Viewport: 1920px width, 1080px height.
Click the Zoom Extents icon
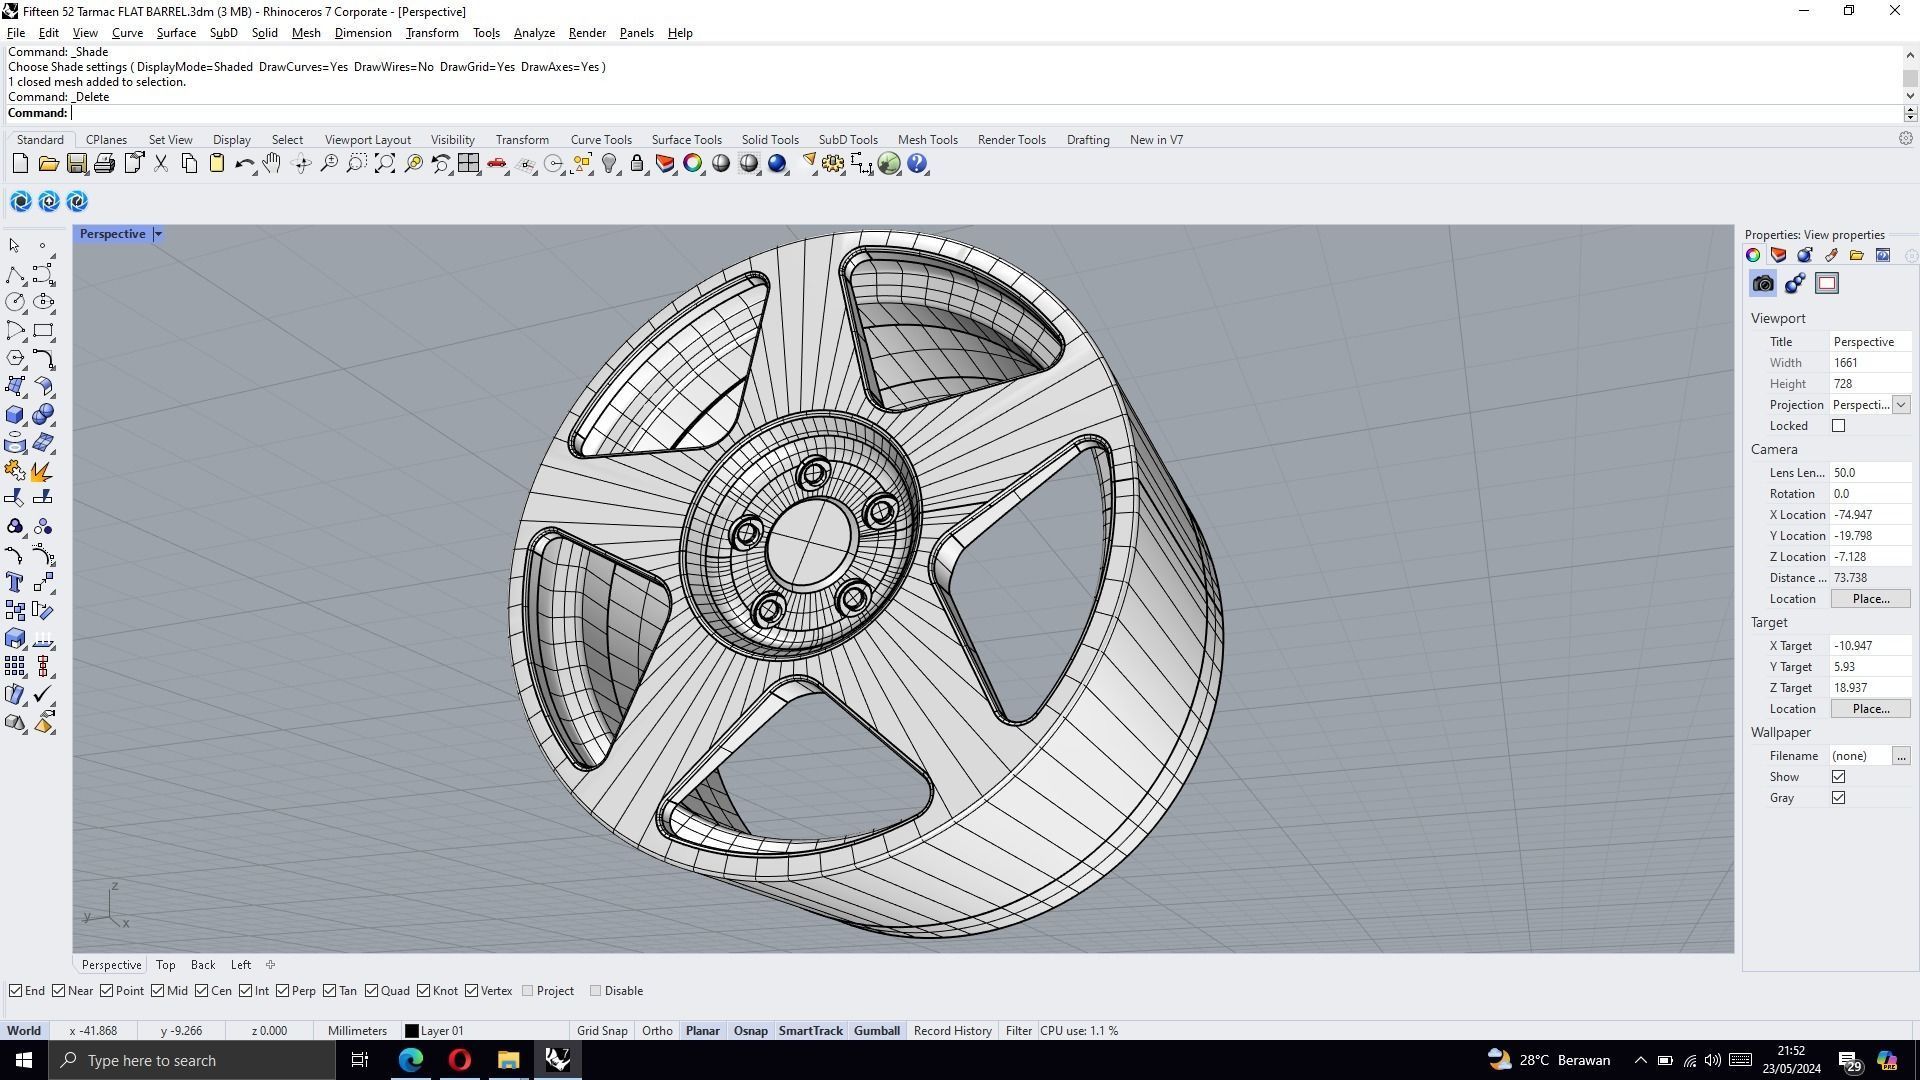click(x=385, y=164)
